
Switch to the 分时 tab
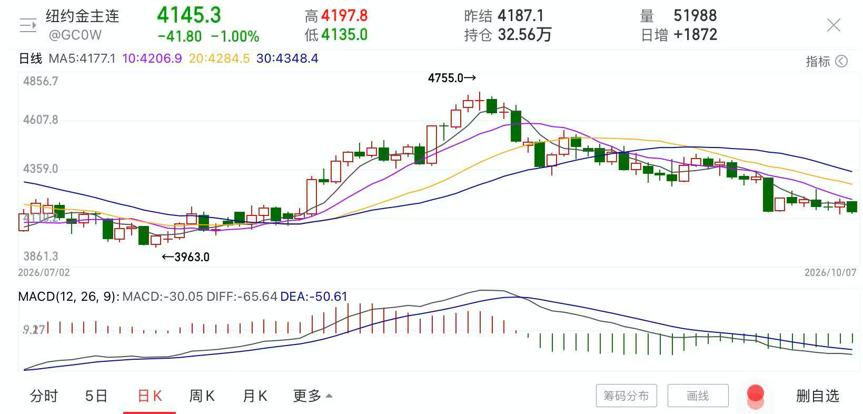(x=44, y=395)
